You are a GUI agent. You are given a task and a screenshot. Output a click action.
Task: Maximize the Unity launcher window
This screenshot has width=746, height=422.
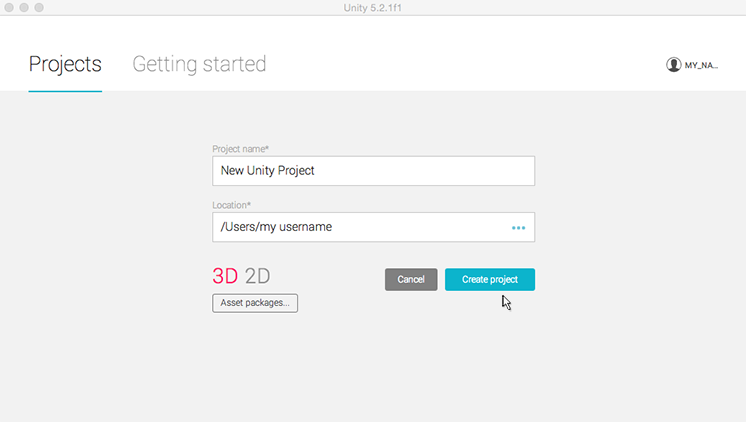39,7
